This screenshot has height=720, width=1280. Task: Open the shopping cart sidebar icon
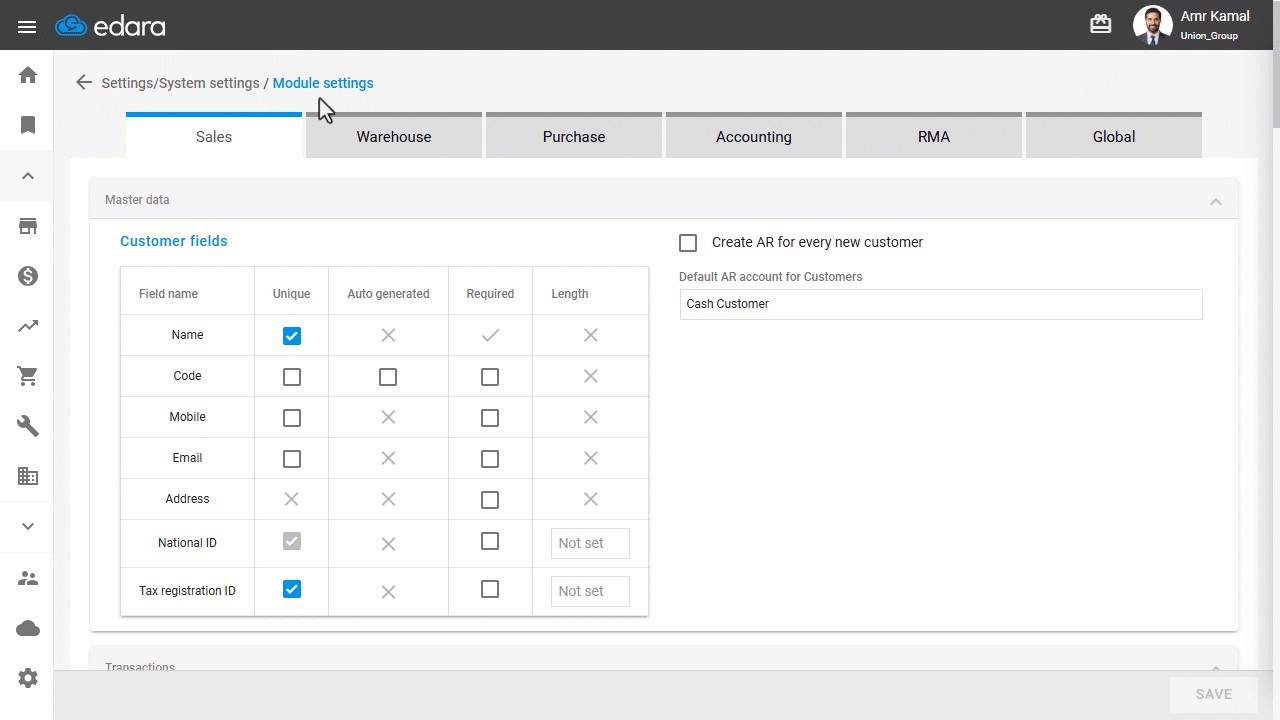[x=28, y=376]
